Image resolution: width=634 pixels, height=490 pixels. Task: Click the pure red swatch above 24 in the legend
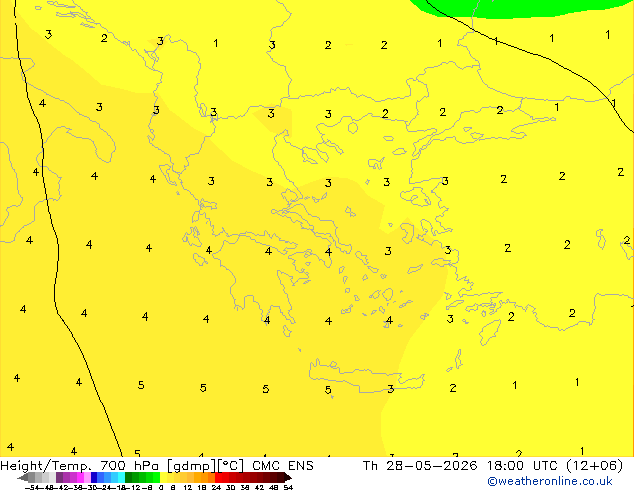click(x=218, y=477)
